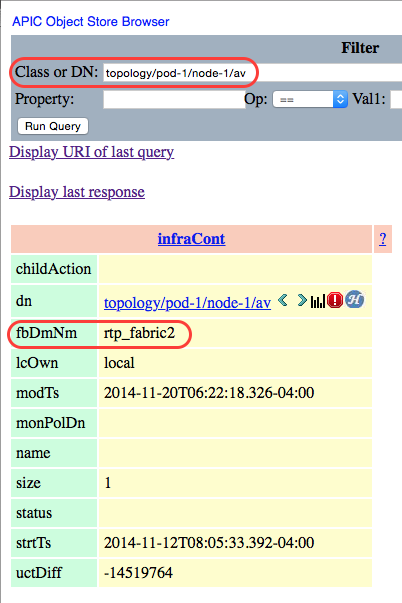Click the infraCont class header link
This screenshot has width=402, height=603.
[191, 239]
